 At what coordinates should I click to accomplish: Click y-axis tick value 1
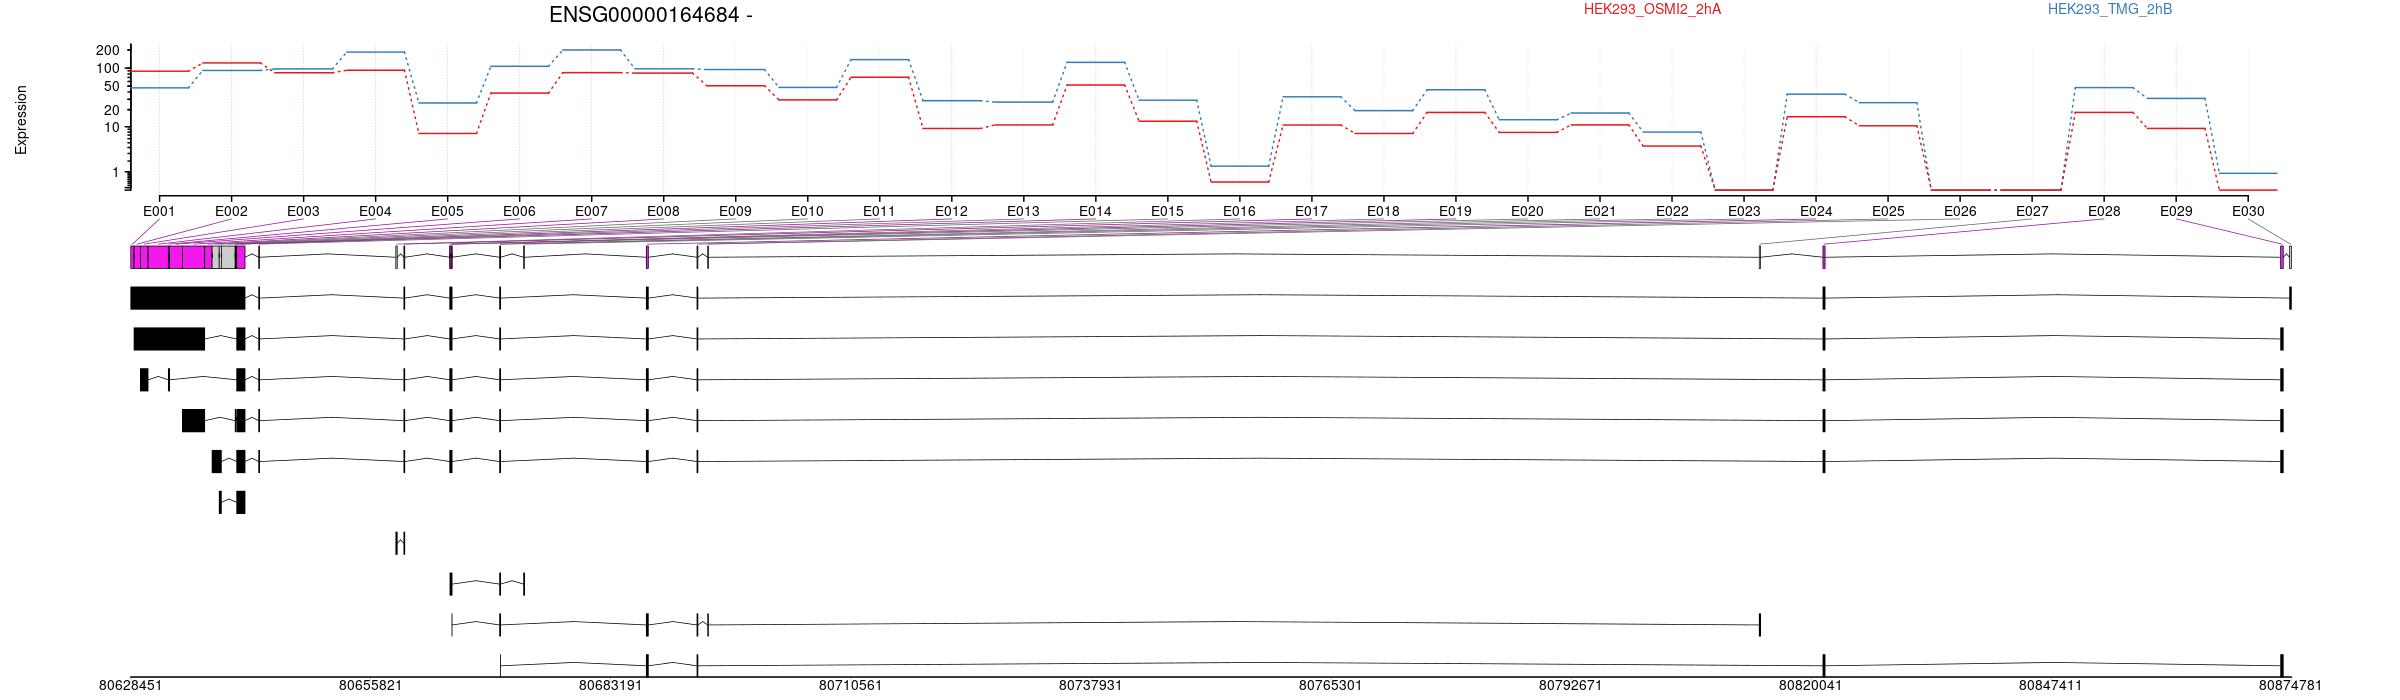coord(116,173)
